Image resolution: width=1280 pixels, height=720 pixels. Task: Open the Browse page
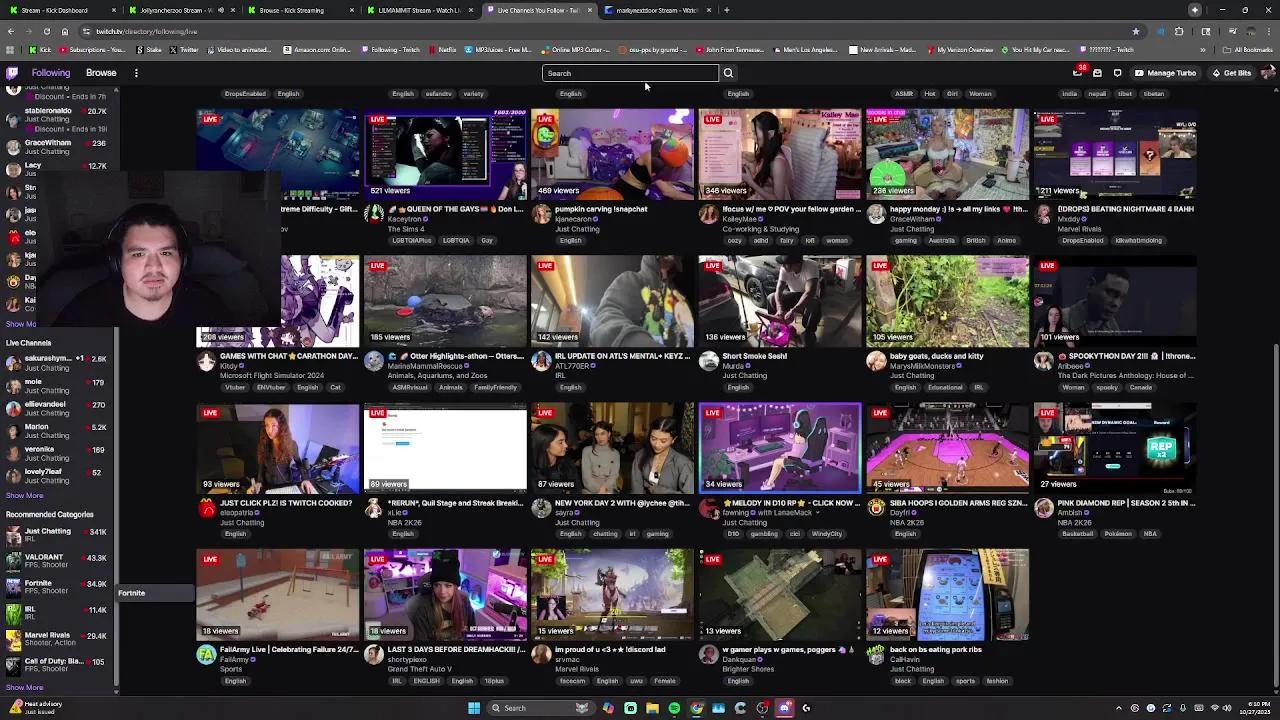coord(101,73)
